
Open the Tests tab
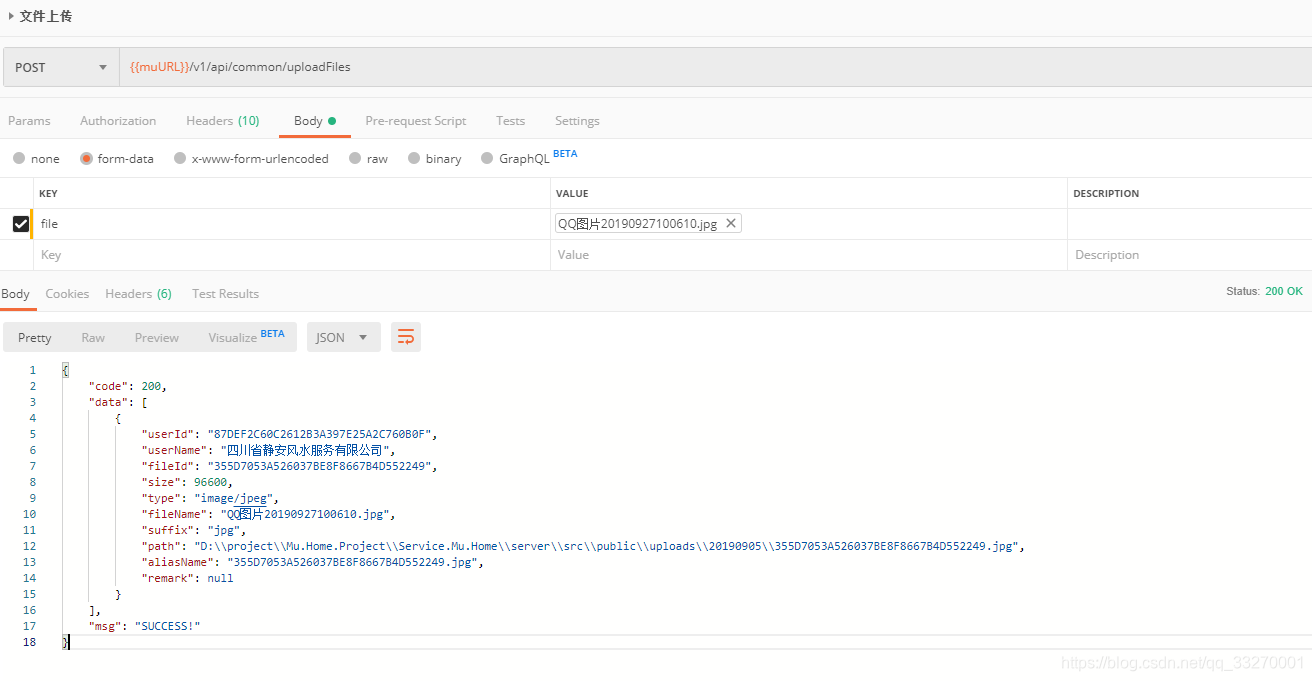click(x=510, y=120)
